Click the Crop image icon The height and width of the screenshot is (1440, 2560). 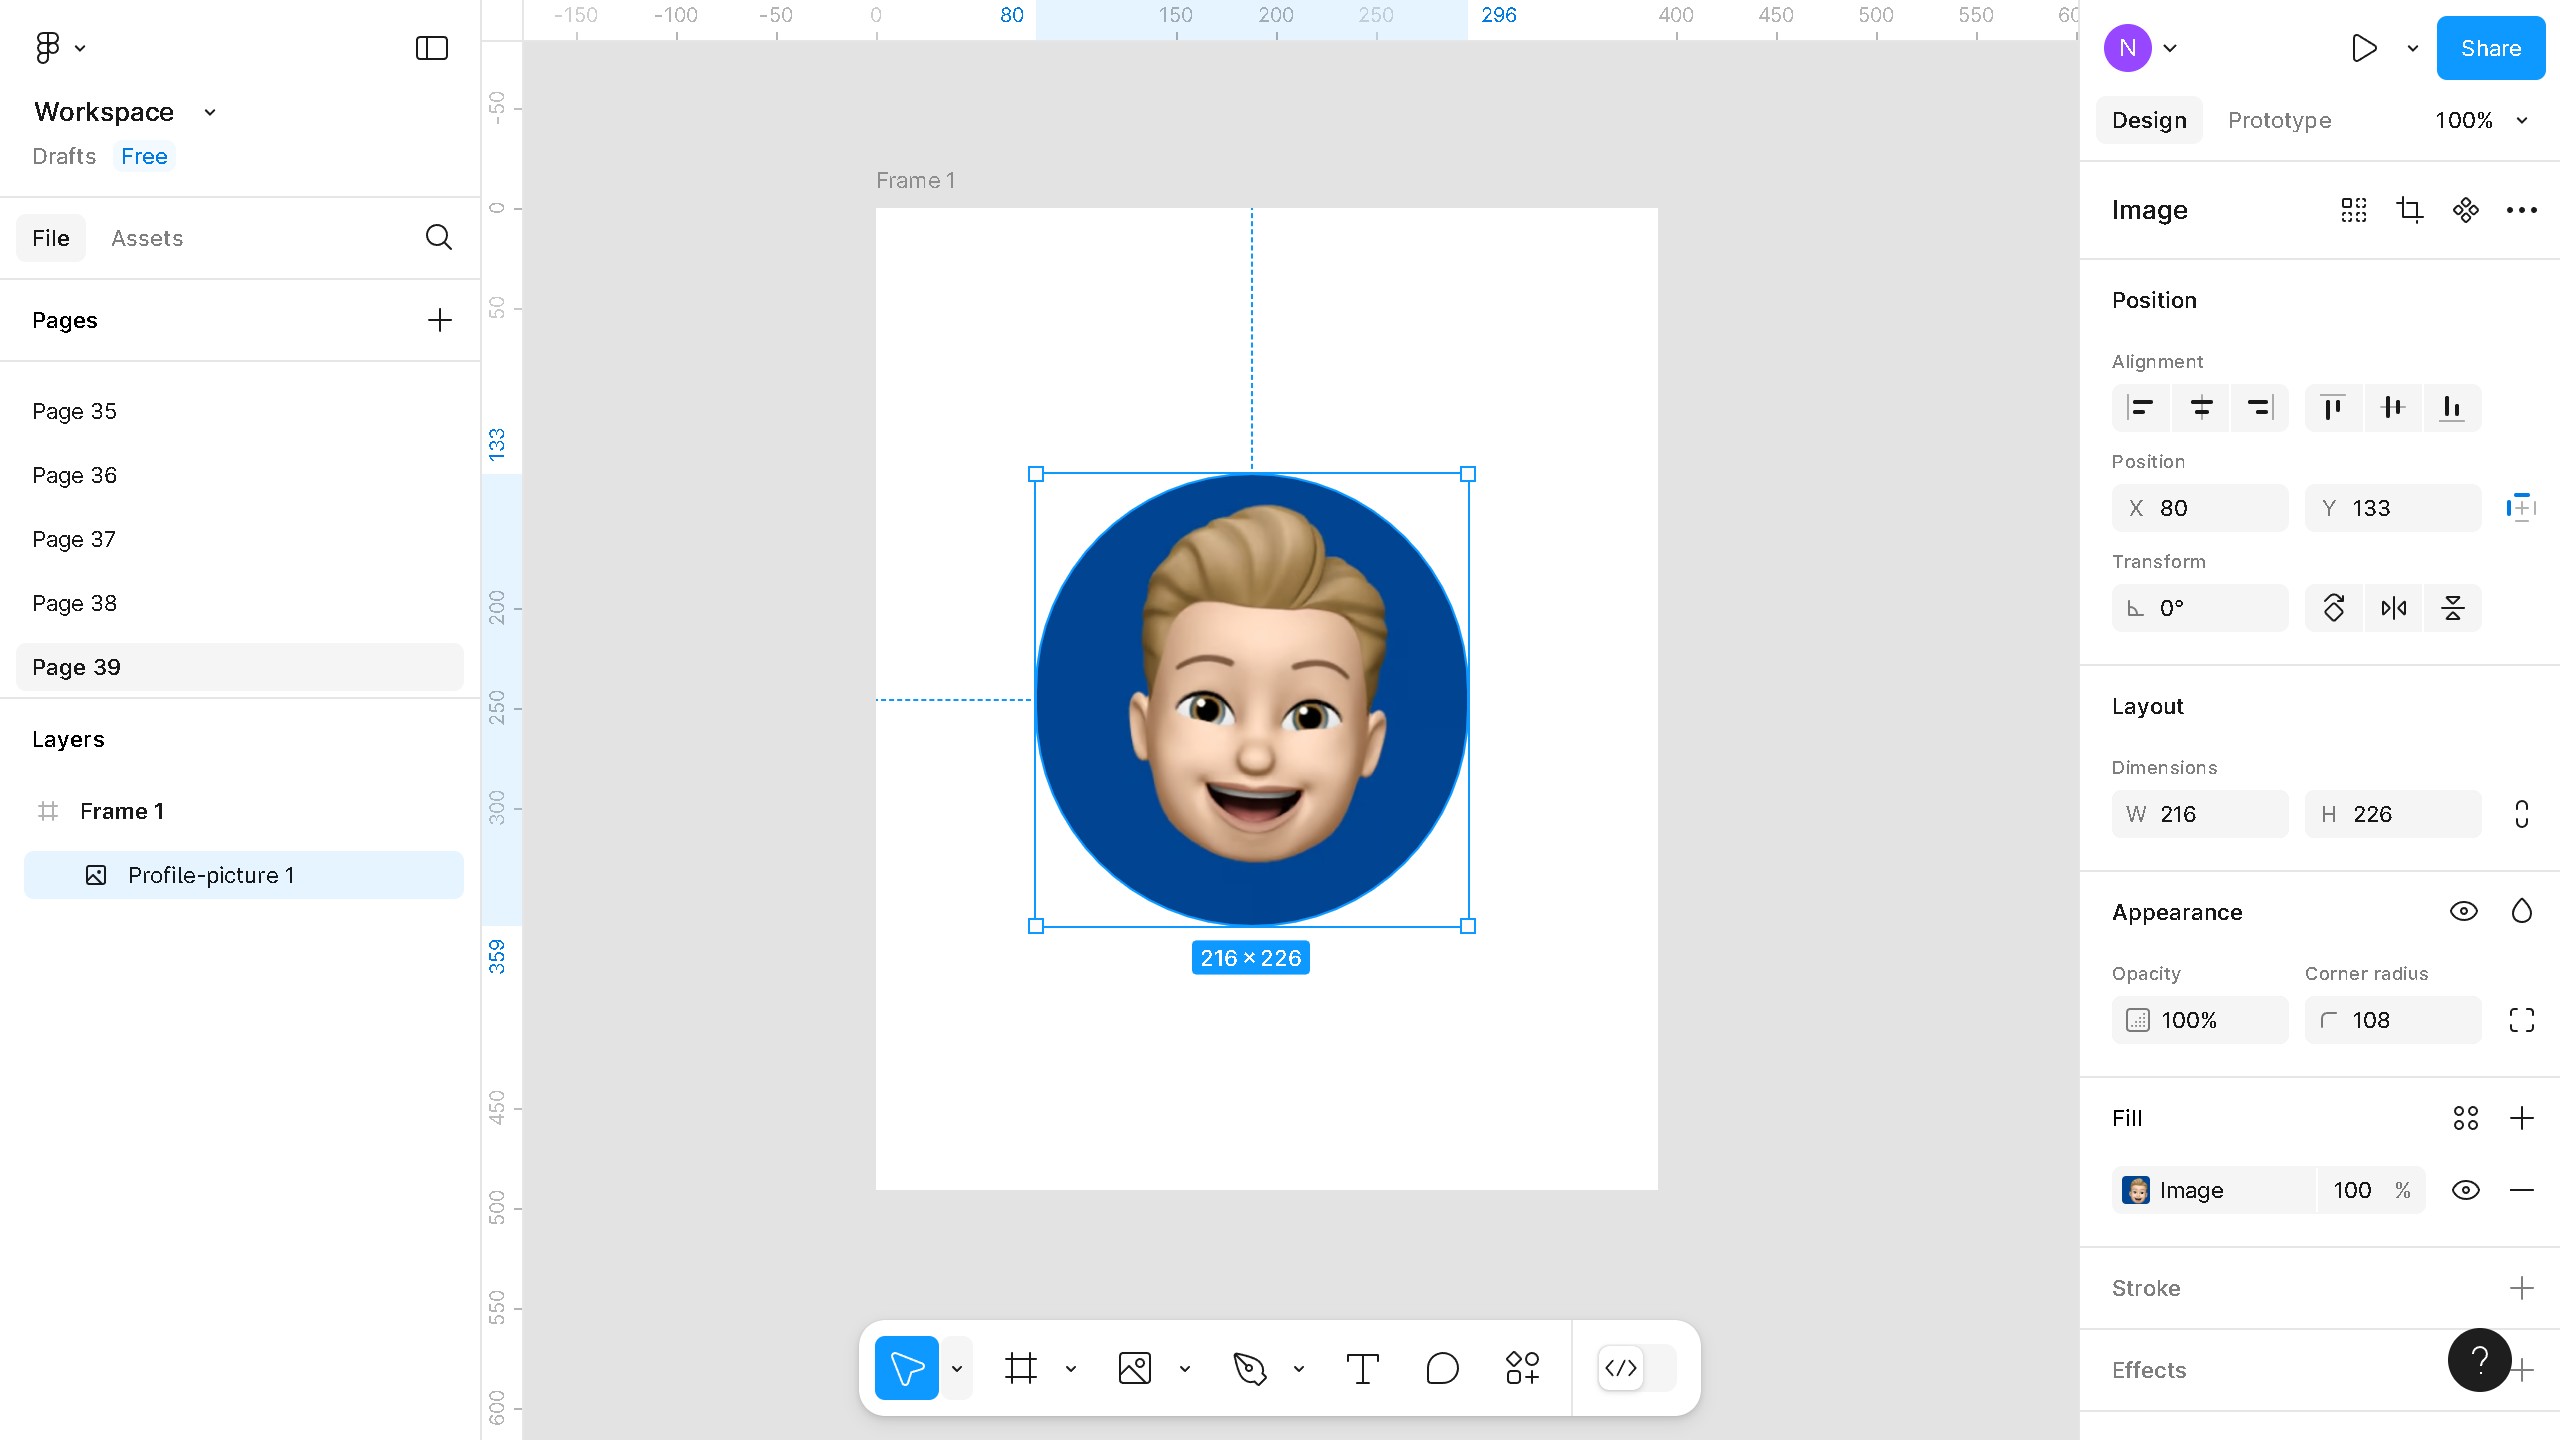coord(2409,210)
